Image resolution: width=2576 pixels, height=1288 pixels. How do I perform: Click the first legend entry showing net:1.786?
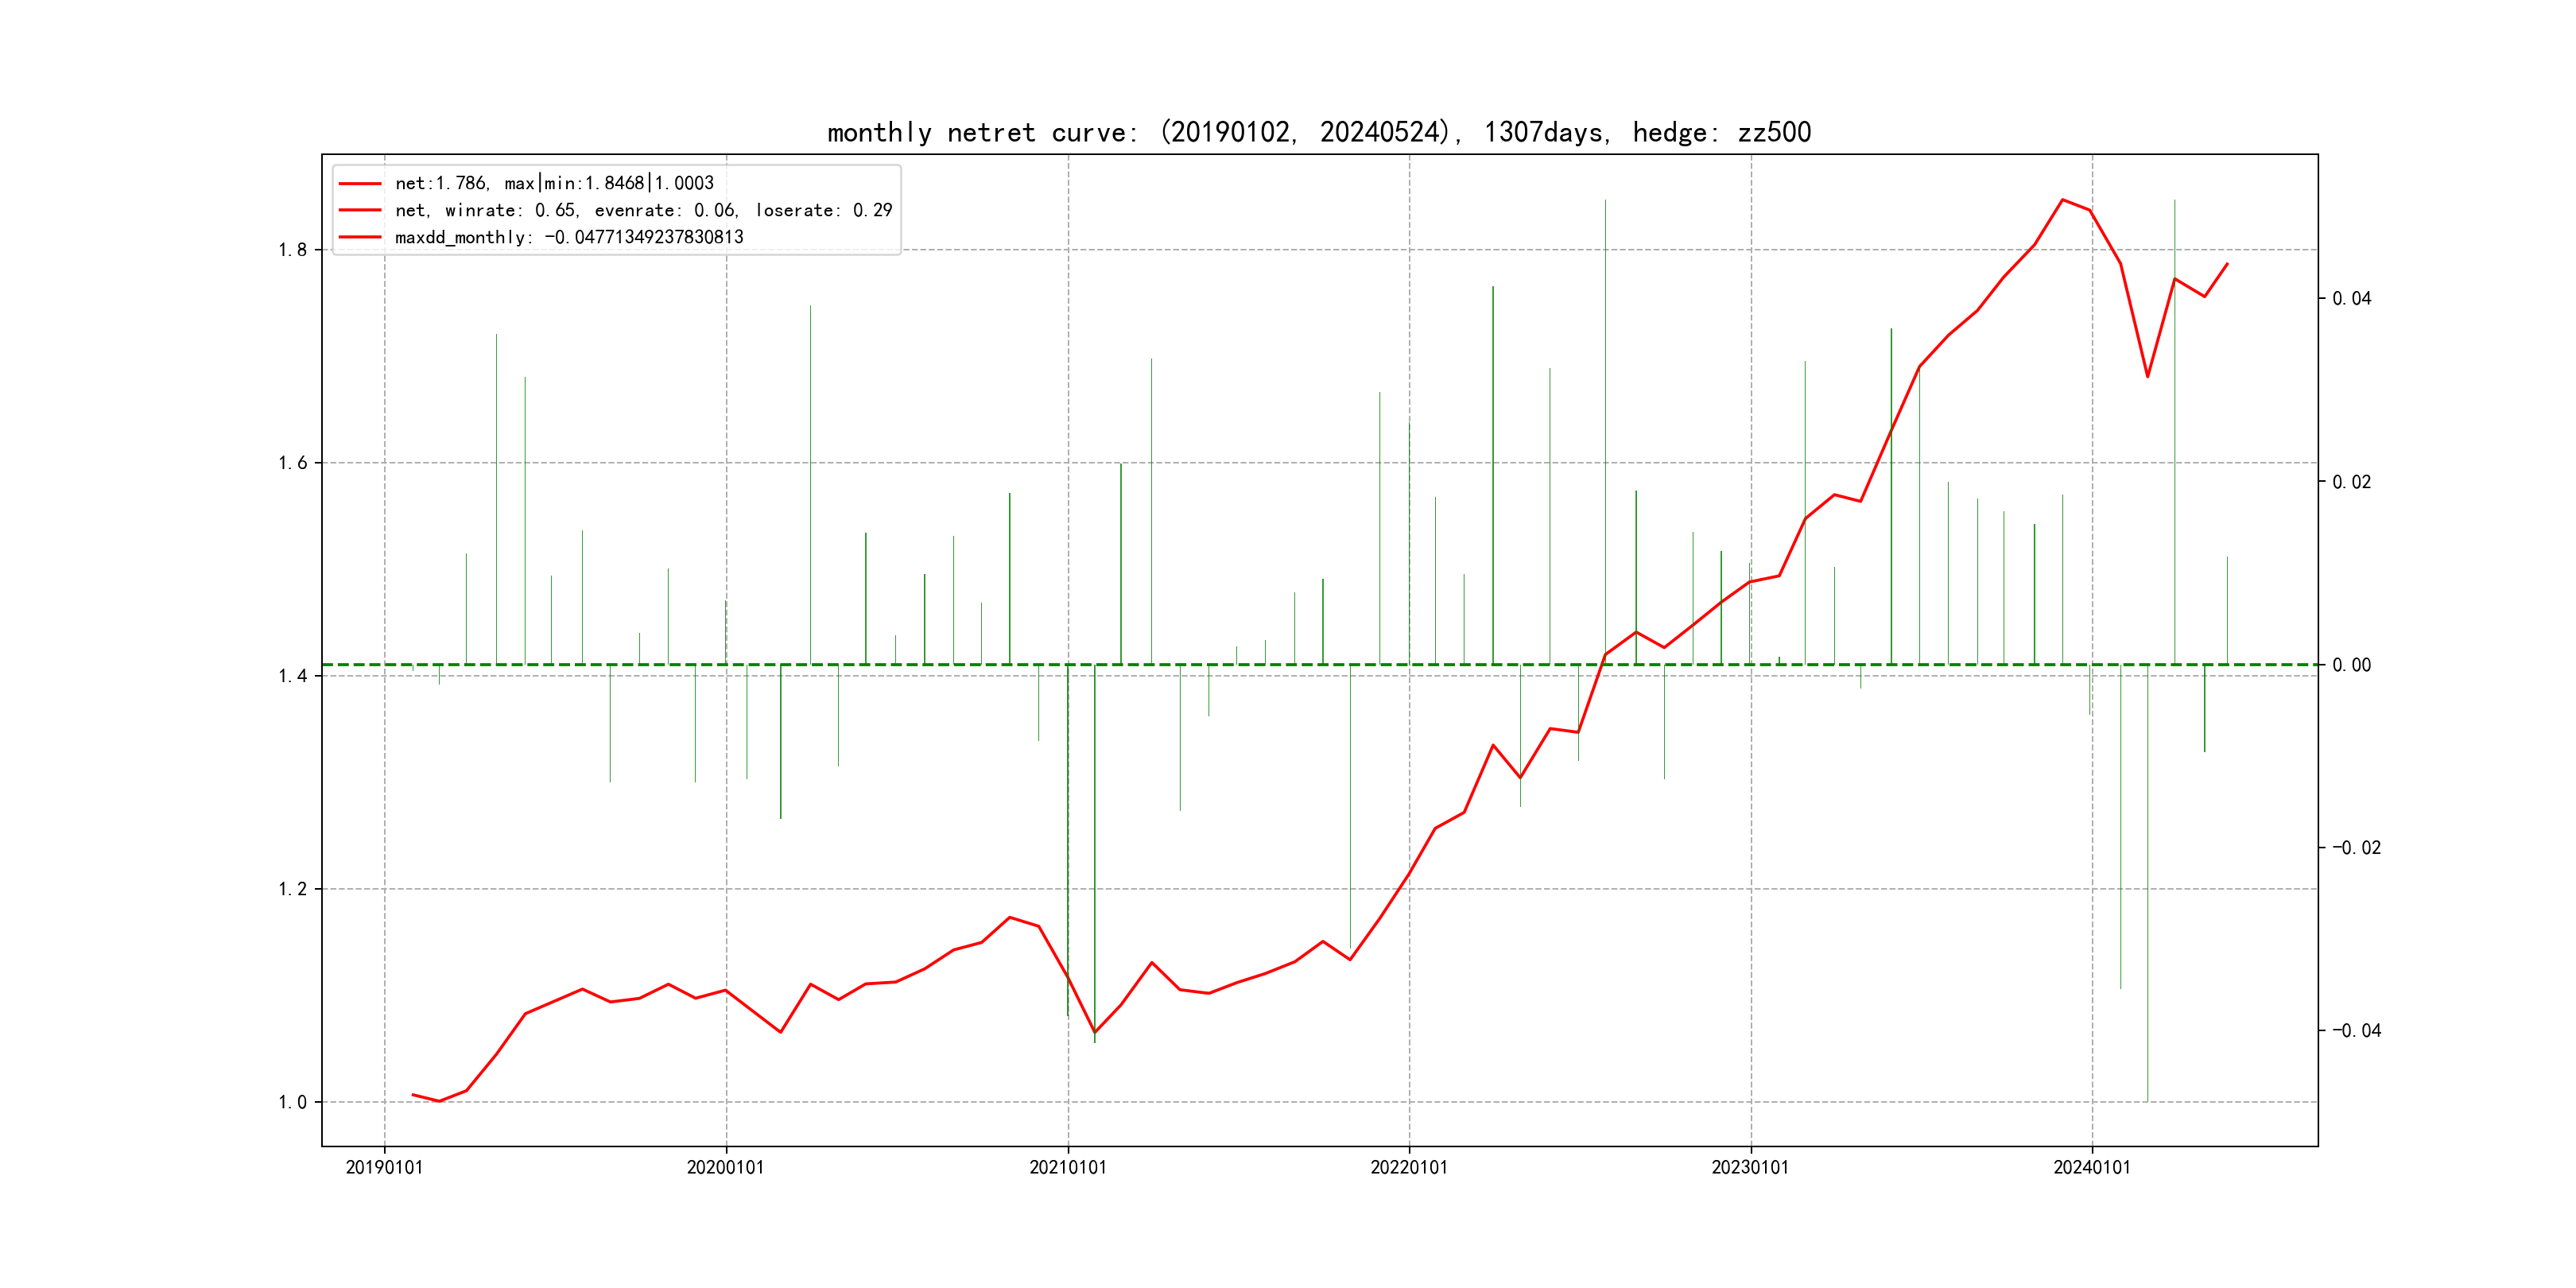point(554,183)
